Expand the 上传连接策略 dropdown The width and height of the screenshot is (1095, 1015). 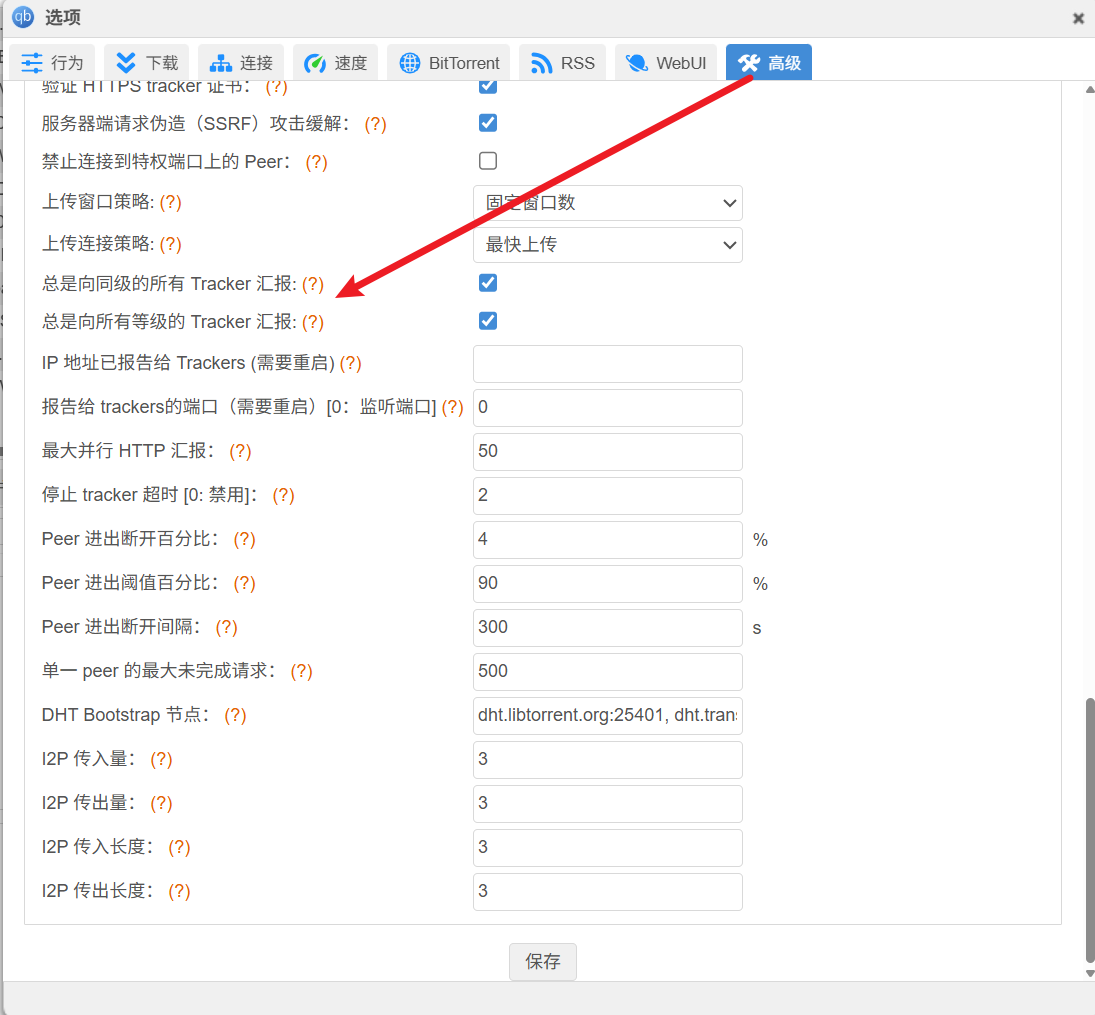(607, 245)
